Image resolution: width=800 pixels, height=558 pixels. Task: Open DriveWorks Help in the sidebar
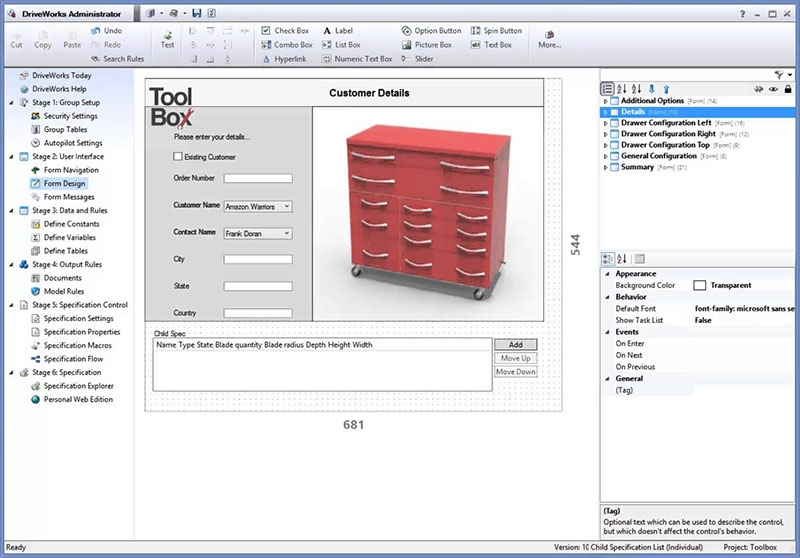(x=59, y=89)
